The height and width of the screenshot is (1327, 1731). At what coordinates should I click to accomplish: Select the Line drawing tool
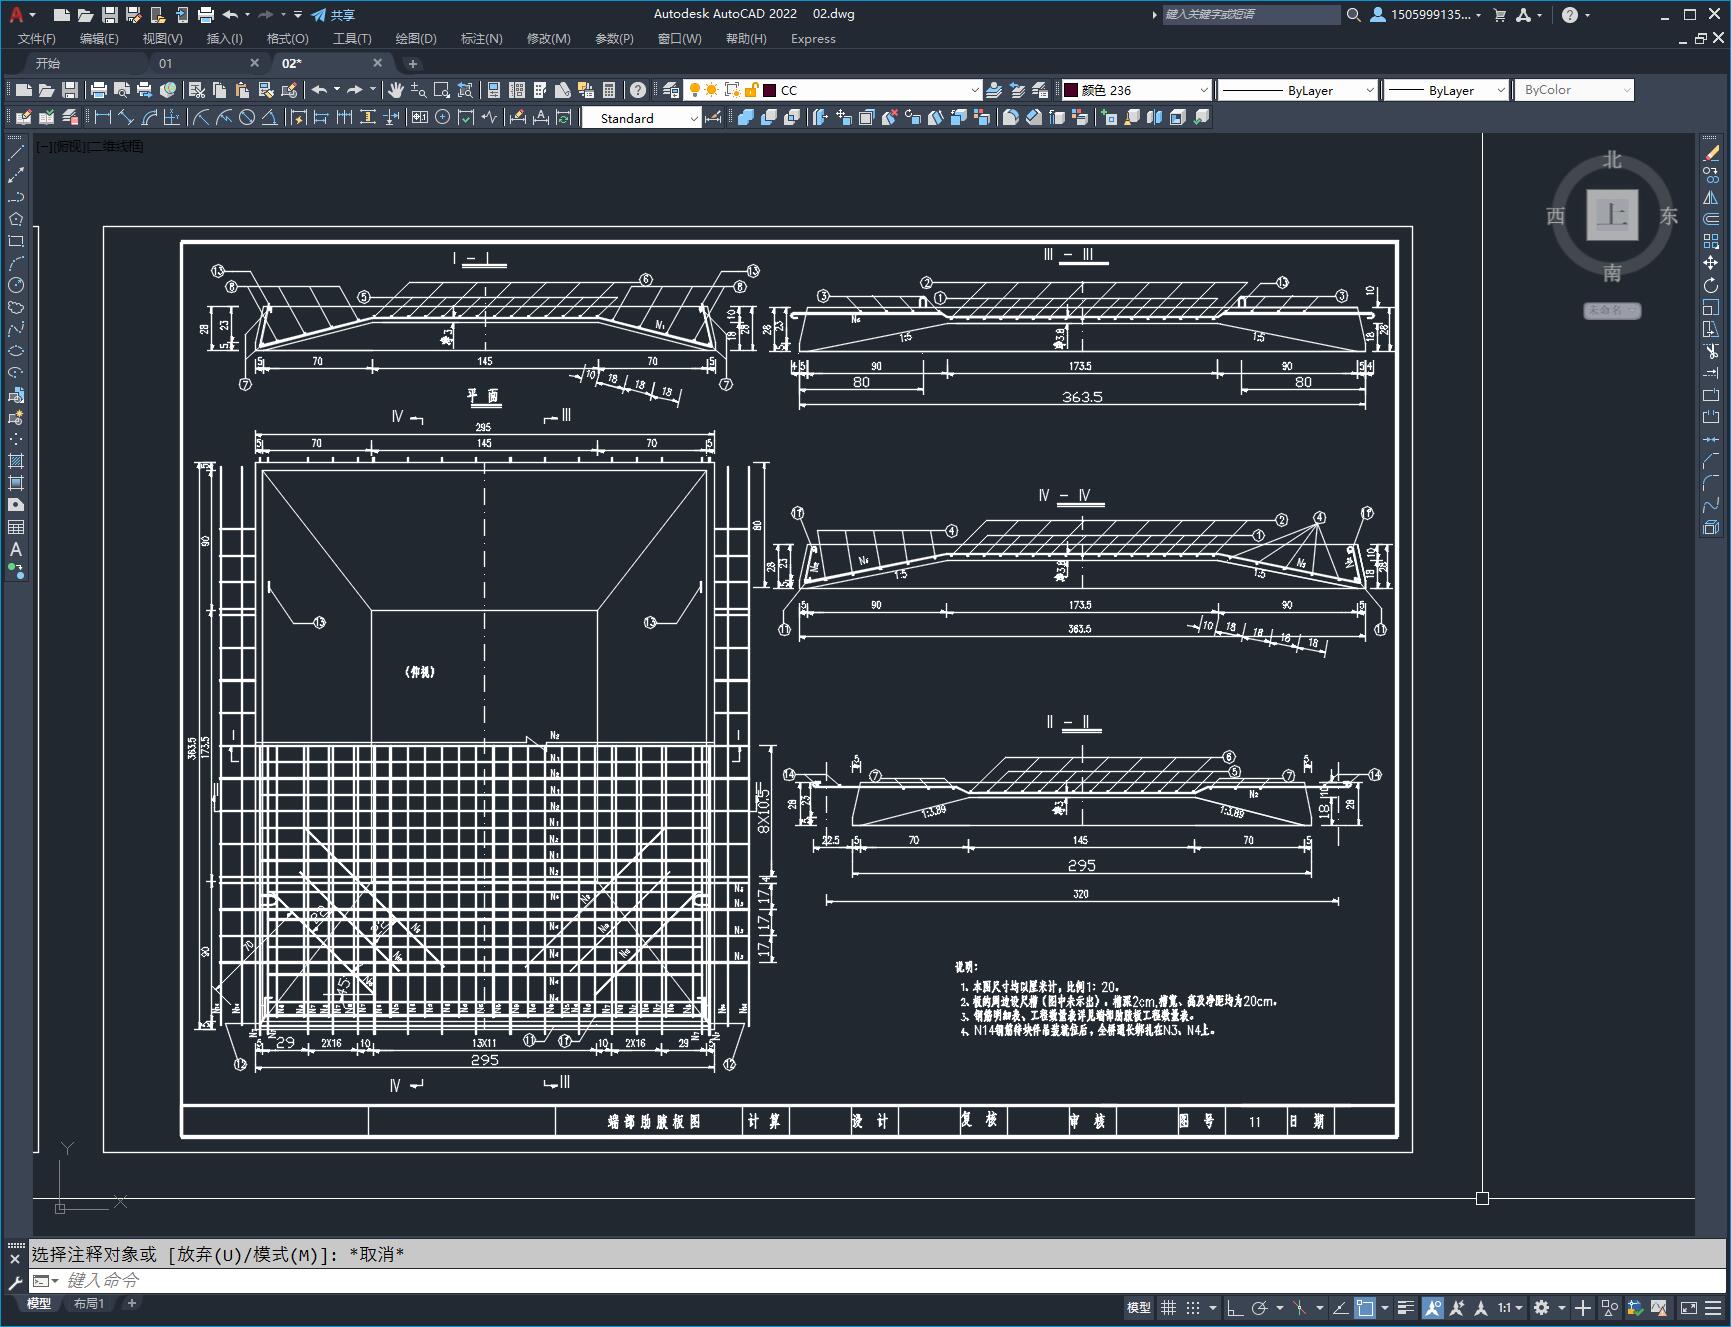click(16, 153)
